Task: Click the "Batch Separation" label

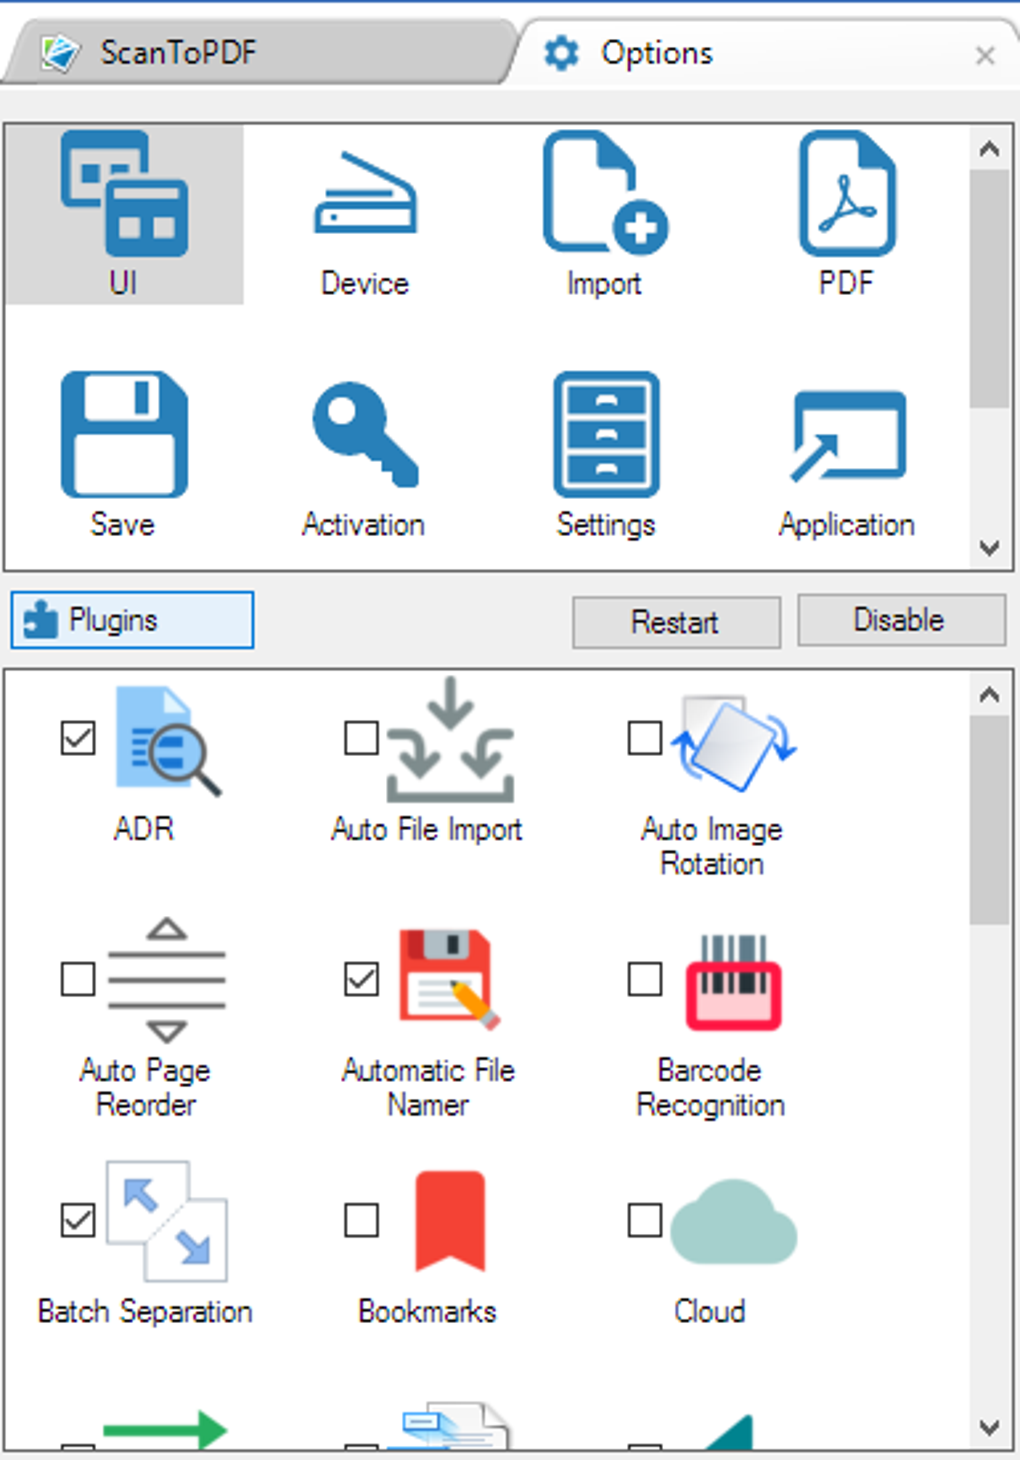Action: [145, 1311]
